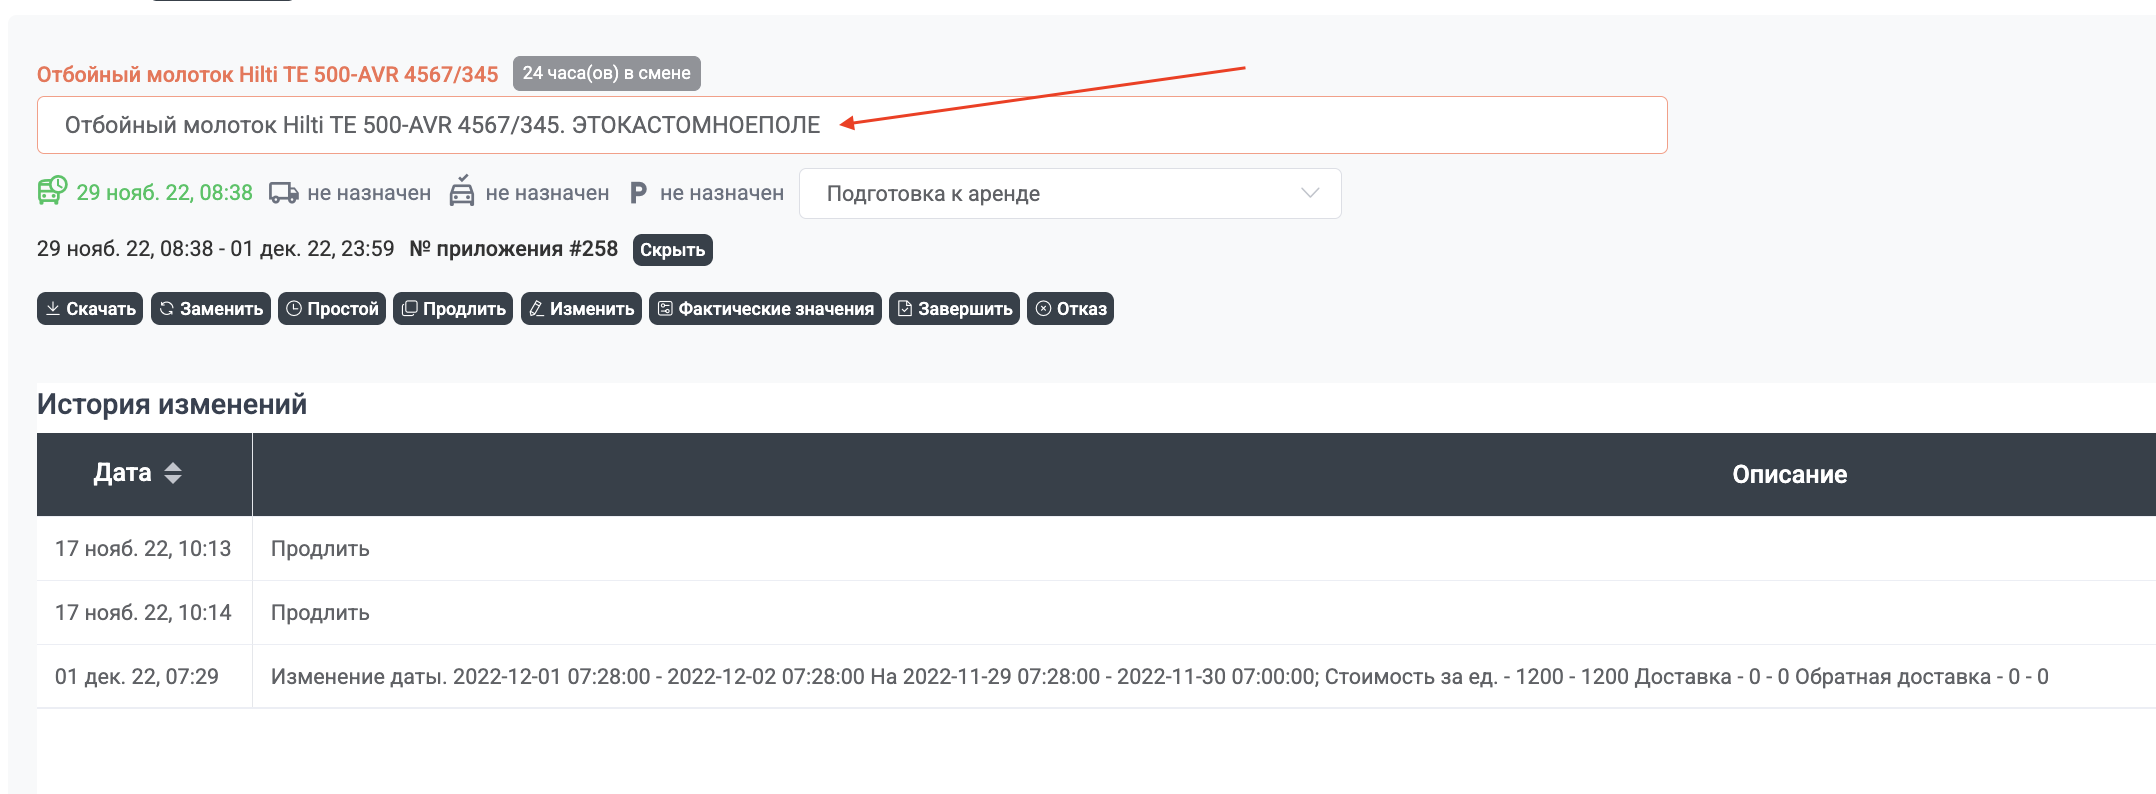Click the Описание column header
The height and width of the screenshot is (794, 2156).
(1789, 474)
